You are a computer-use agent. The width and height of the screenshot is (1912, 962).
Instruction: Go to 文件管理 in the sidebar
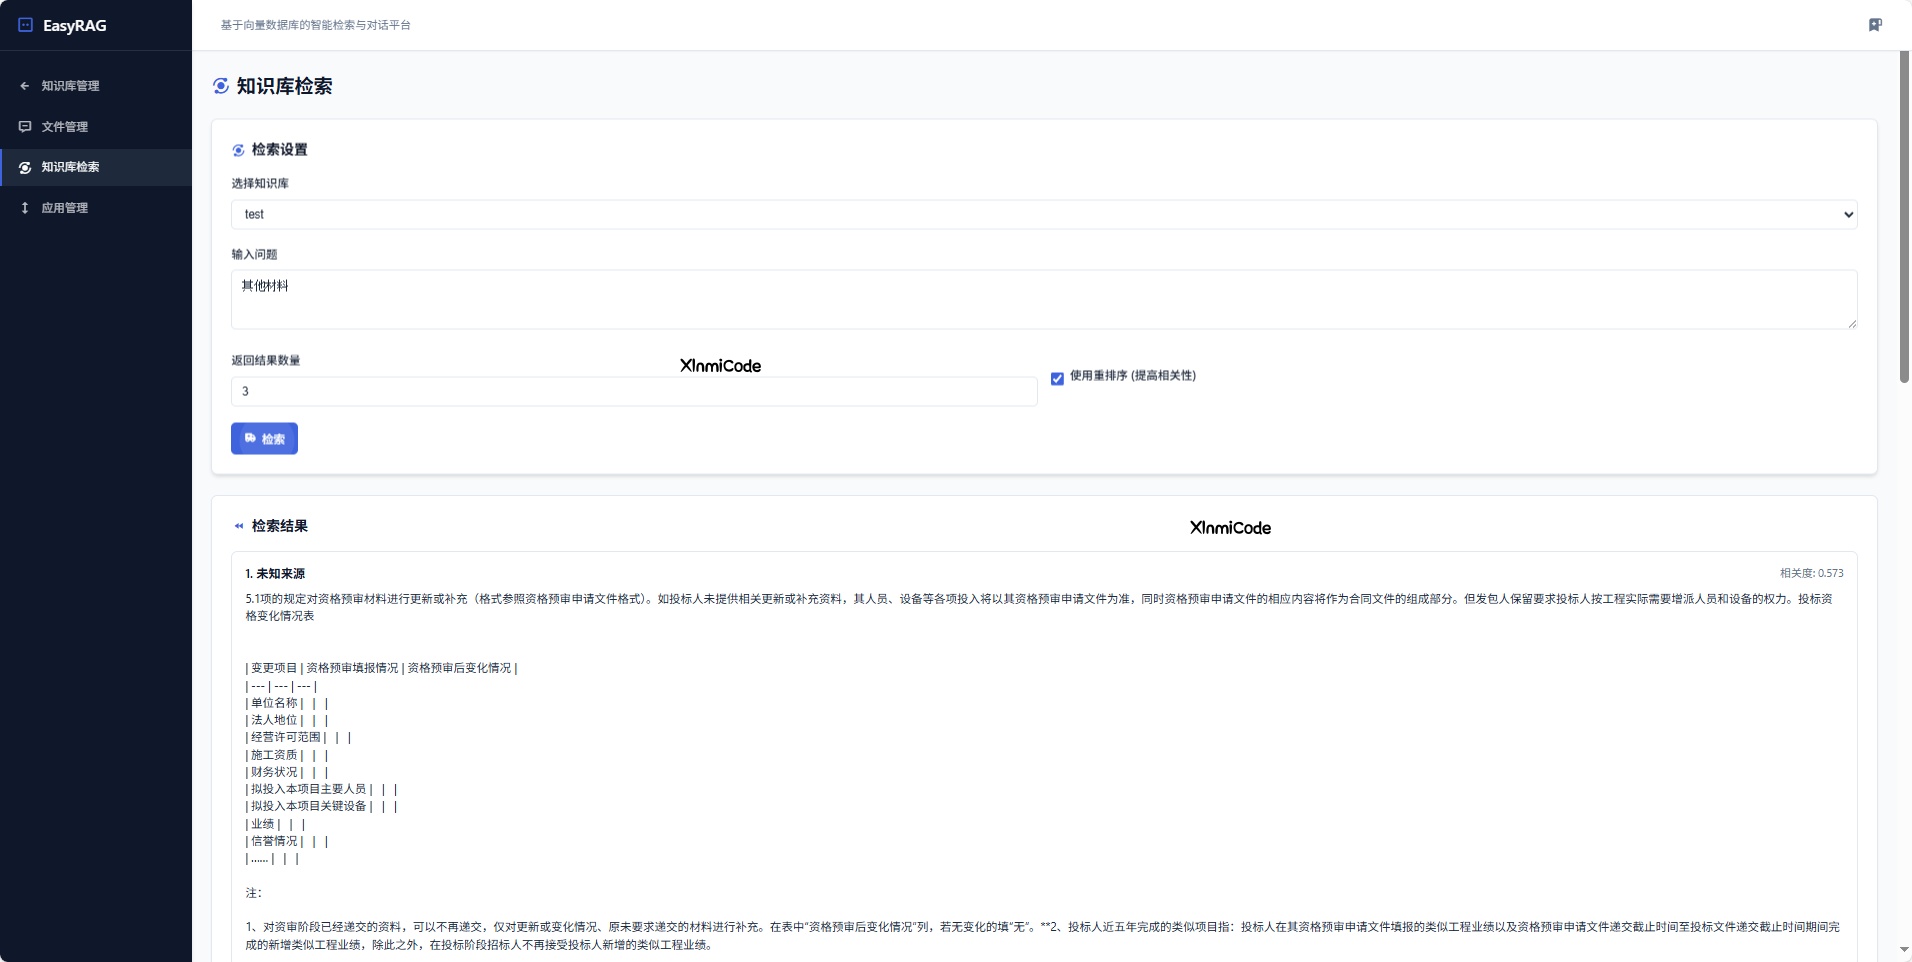(65, 127)
